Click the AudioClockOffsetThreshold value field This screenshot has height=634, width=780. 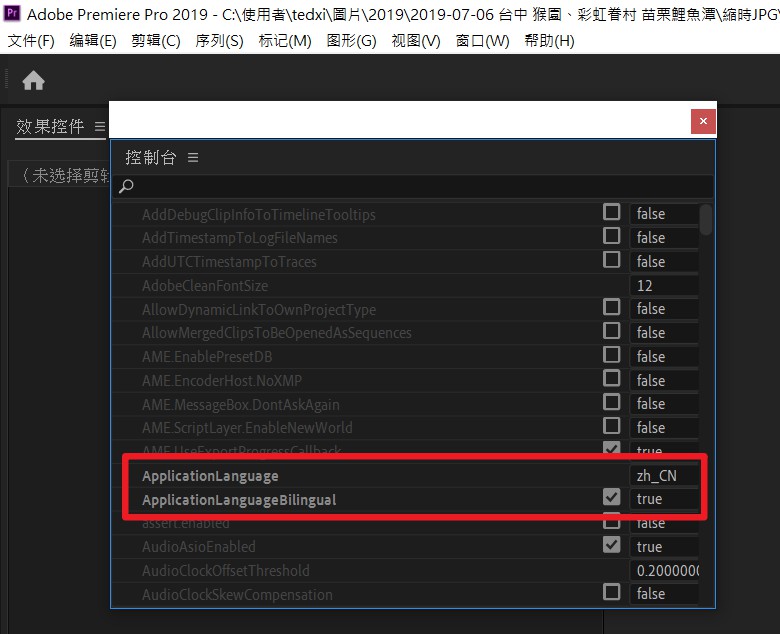[x=664, y=571]
